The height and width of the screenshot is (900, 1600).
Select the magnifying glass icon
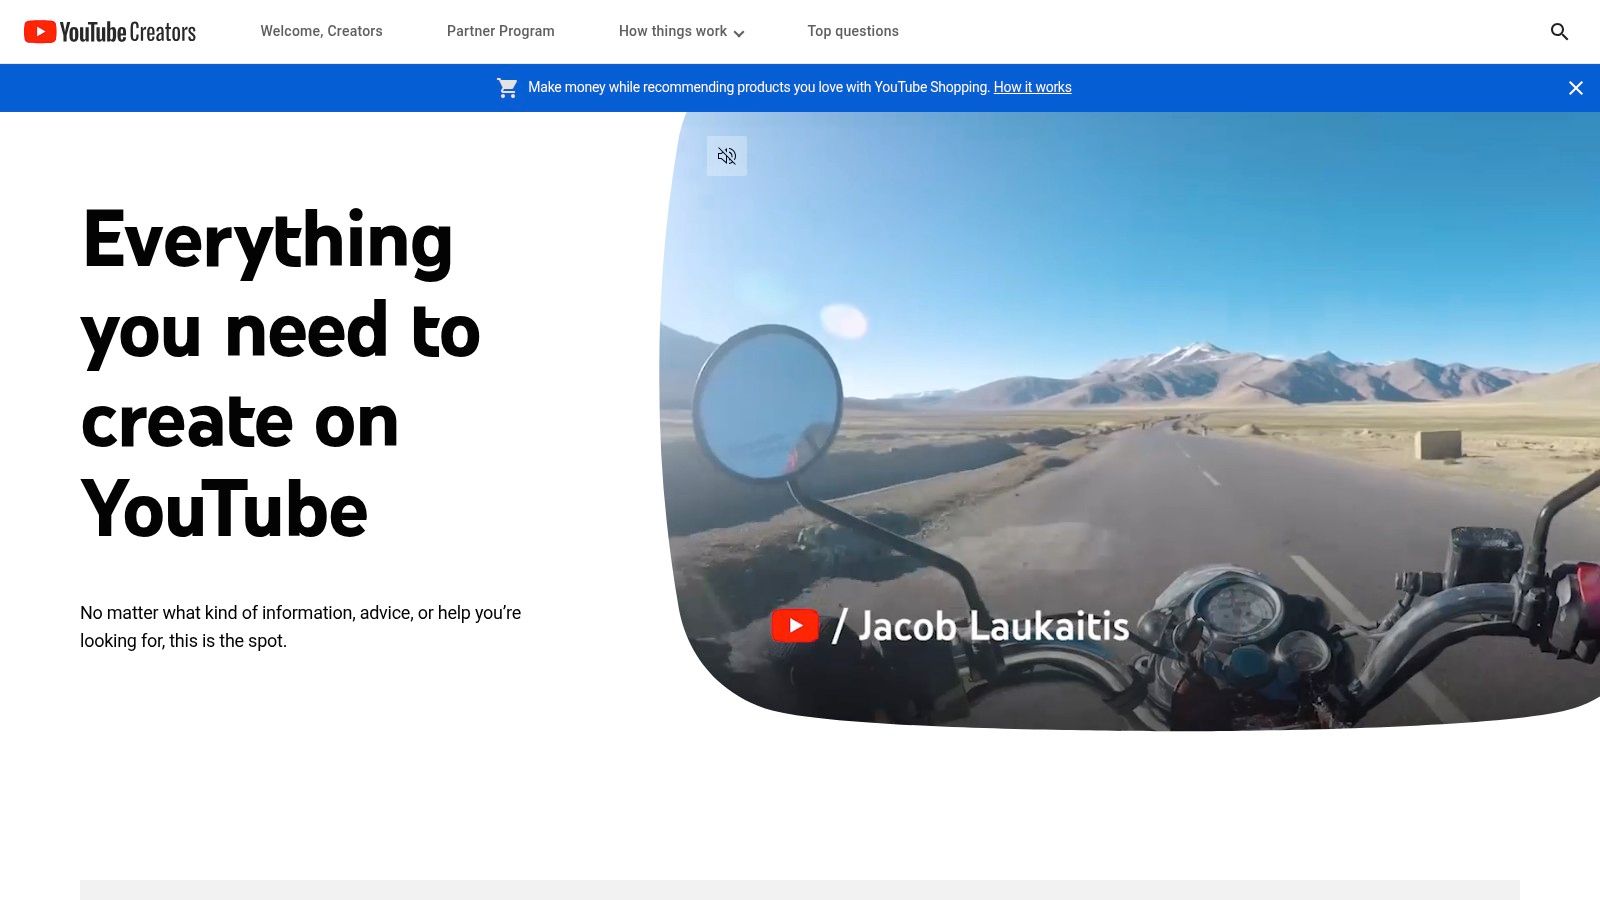point(1559,31)
